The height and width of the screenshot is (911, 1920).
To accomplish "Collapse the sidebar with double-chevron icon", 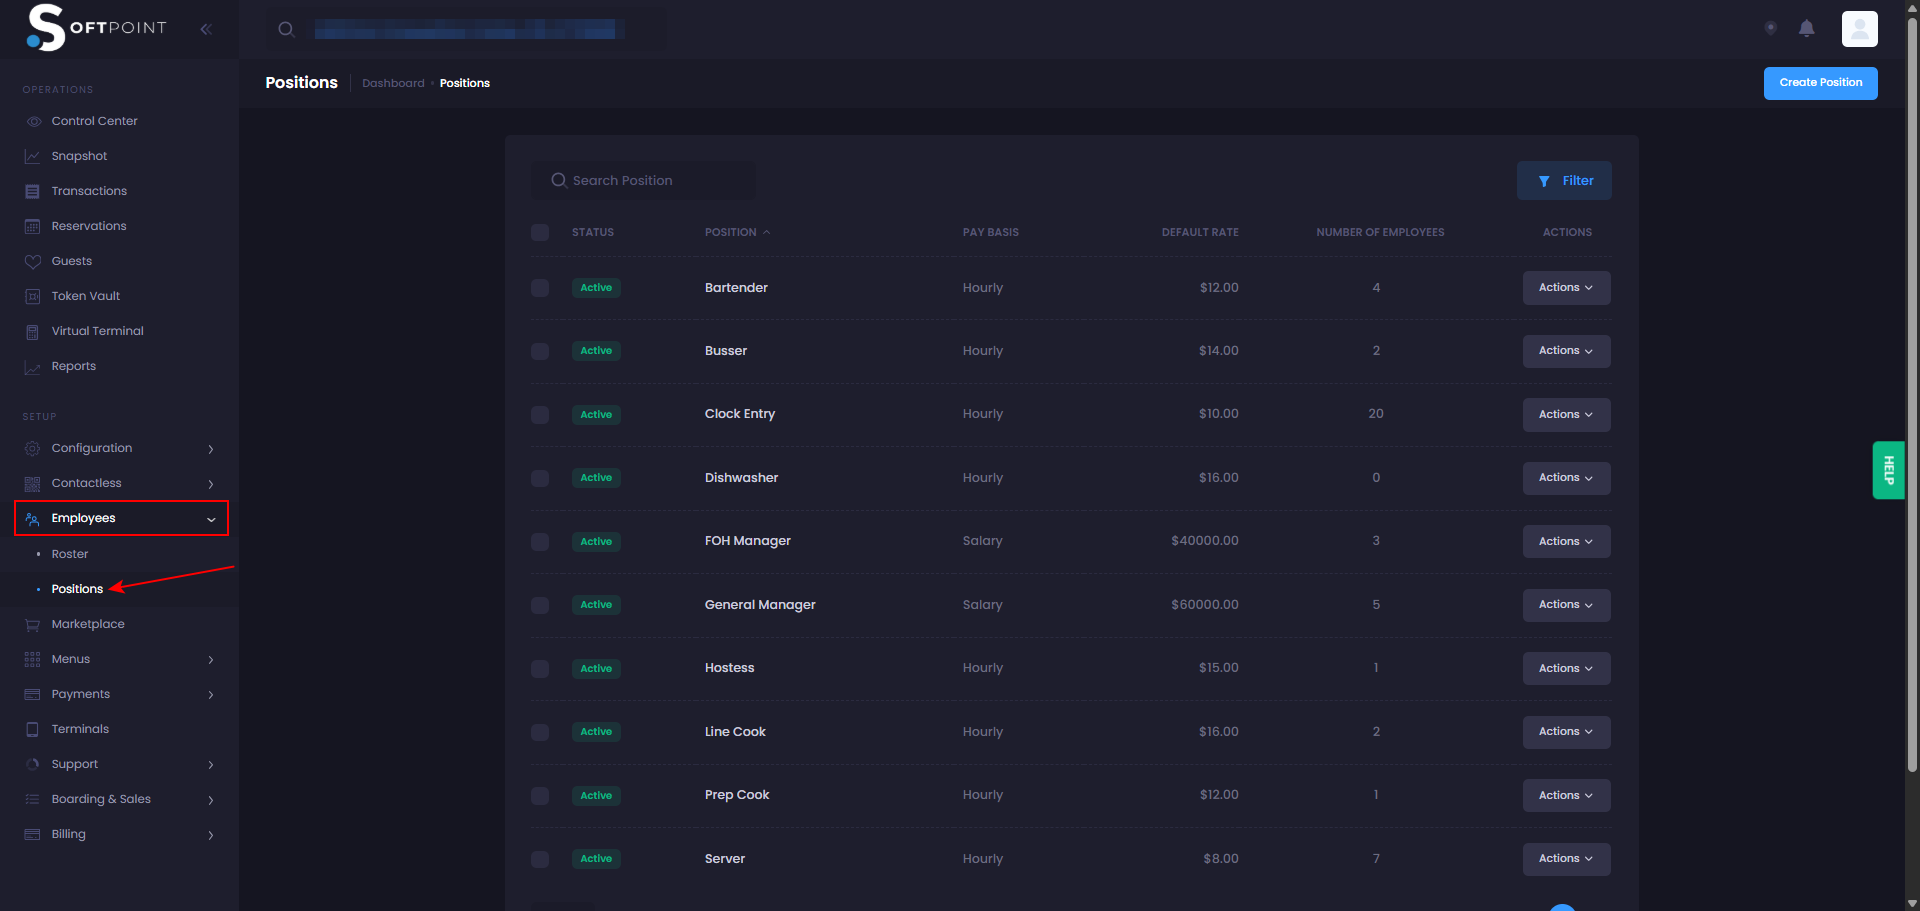I will [206, 29].
